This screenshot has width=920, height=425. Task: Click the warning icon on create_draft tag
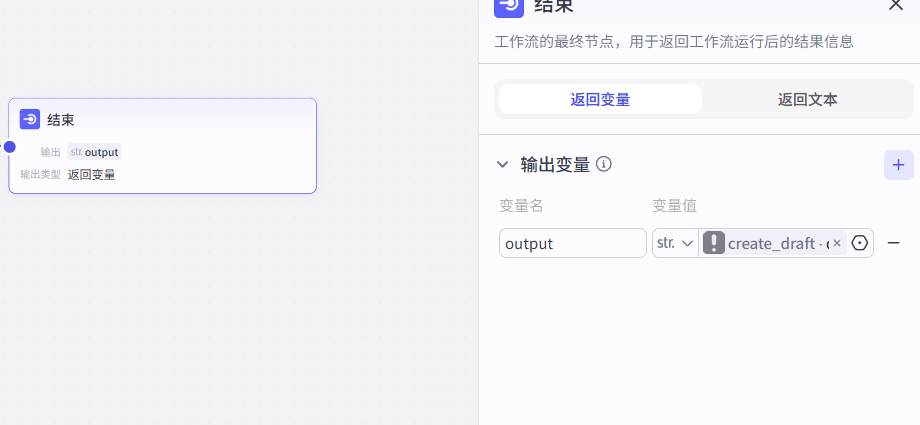point(714,243)
